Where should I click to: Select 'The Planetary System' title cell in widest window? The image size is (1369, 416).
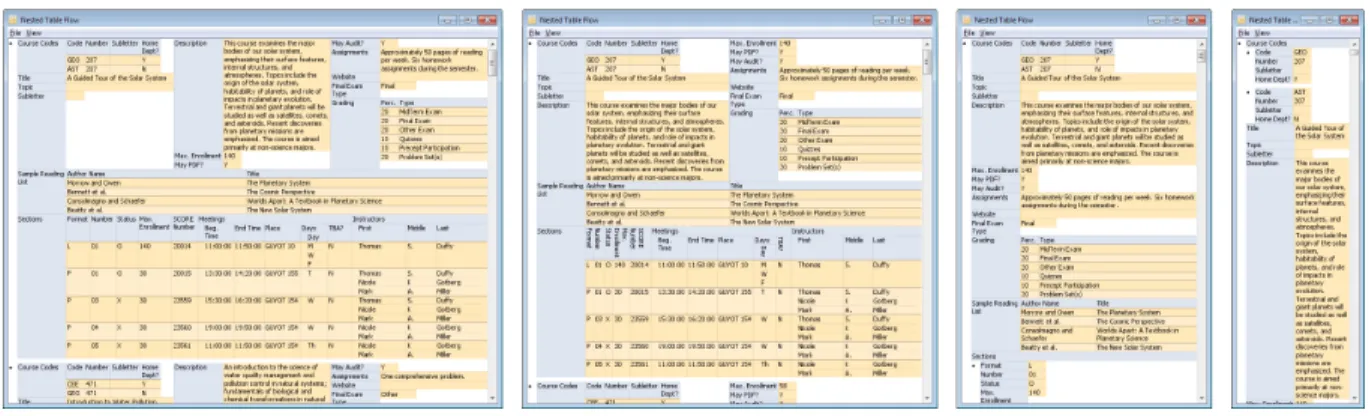click(x=279, y=184)
